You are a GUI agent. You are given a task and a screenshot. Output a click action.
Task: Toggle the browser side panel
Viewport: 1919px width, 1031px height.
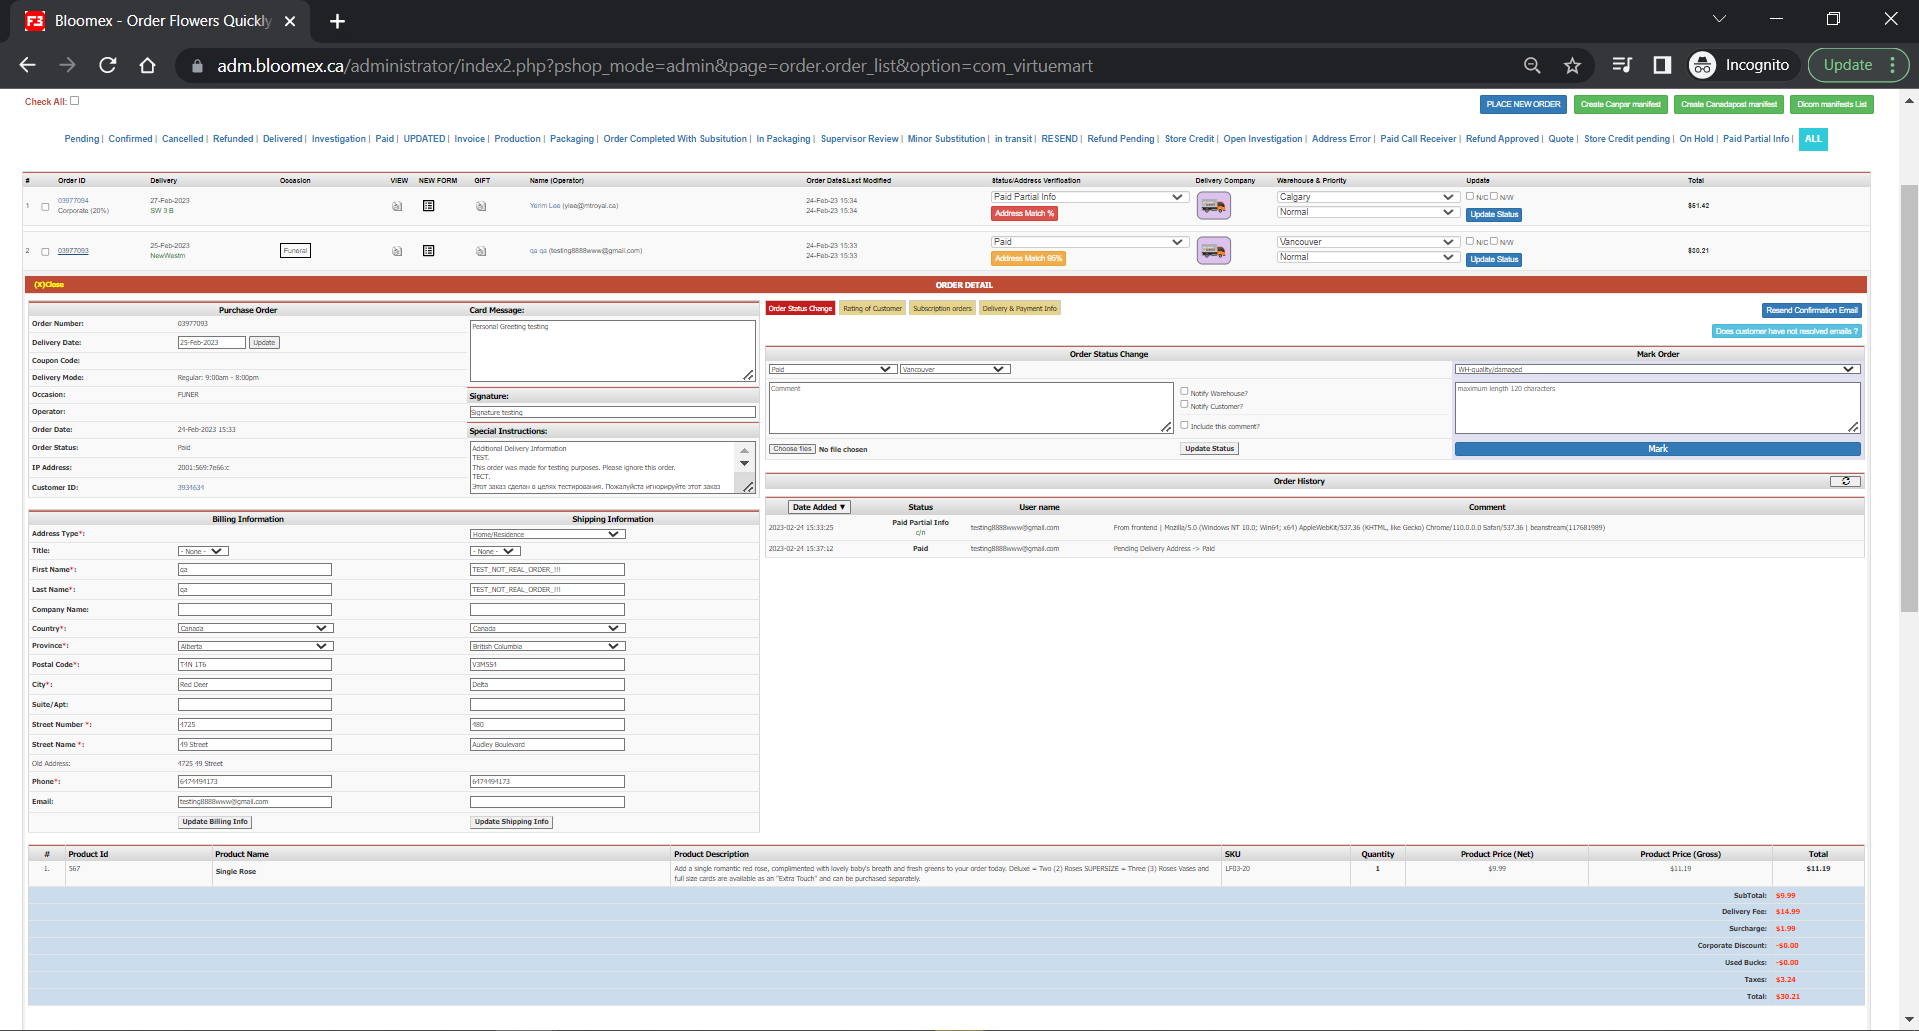tap(1662, 65)
